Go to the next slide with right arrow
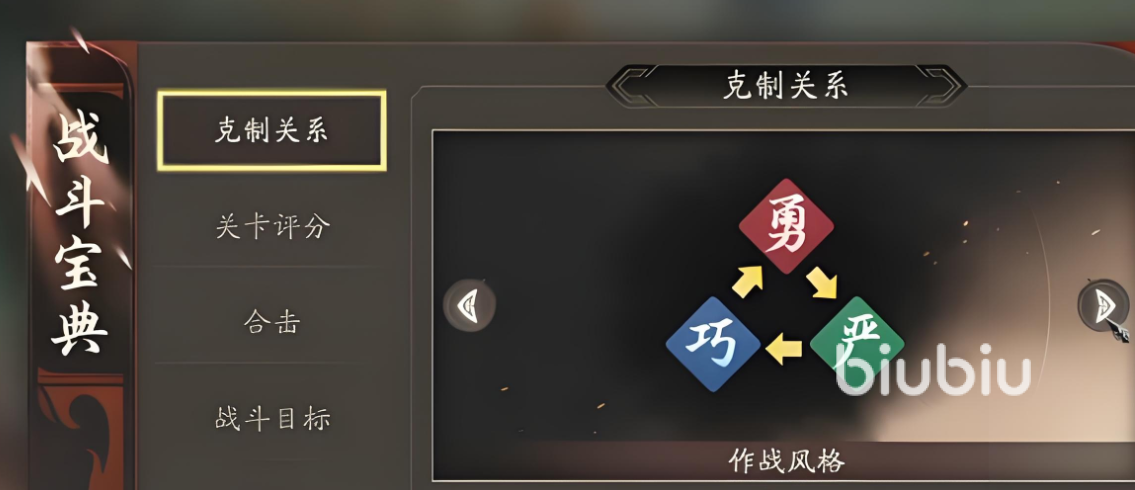The image size is (1135, 490). tap(1103, 306)
